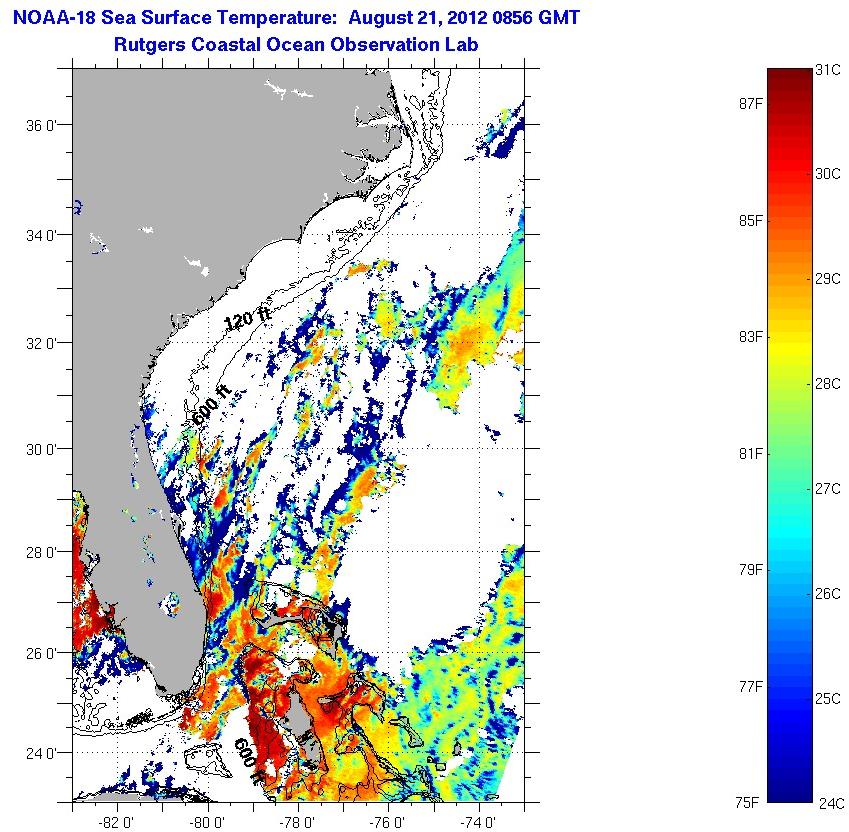Click the 30 0' latitude label
Viewport: 849px width, 832px height.
41,450
